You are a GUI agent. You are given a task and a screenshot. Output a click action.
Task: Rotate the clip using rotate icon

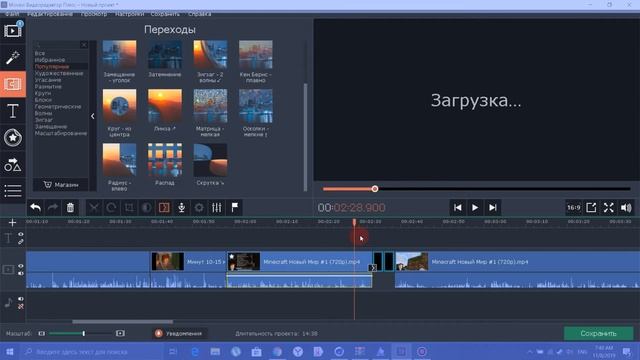point(111,208)
